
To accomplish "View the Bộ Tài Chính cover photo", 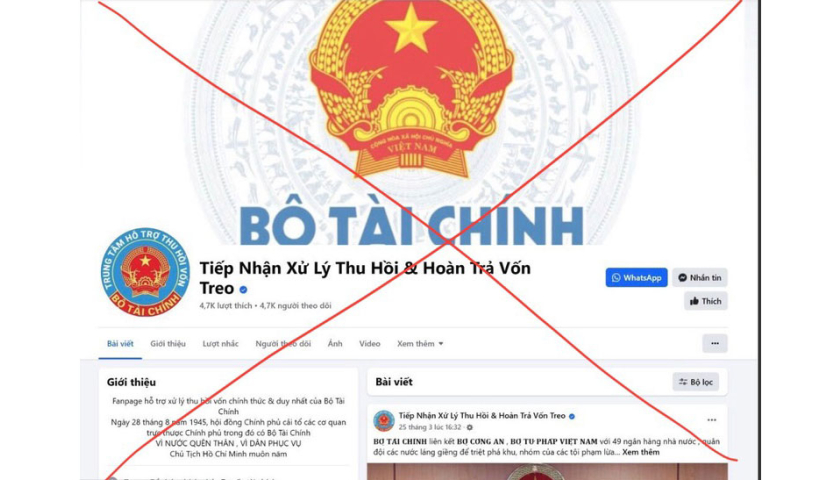I will (411, 122).
